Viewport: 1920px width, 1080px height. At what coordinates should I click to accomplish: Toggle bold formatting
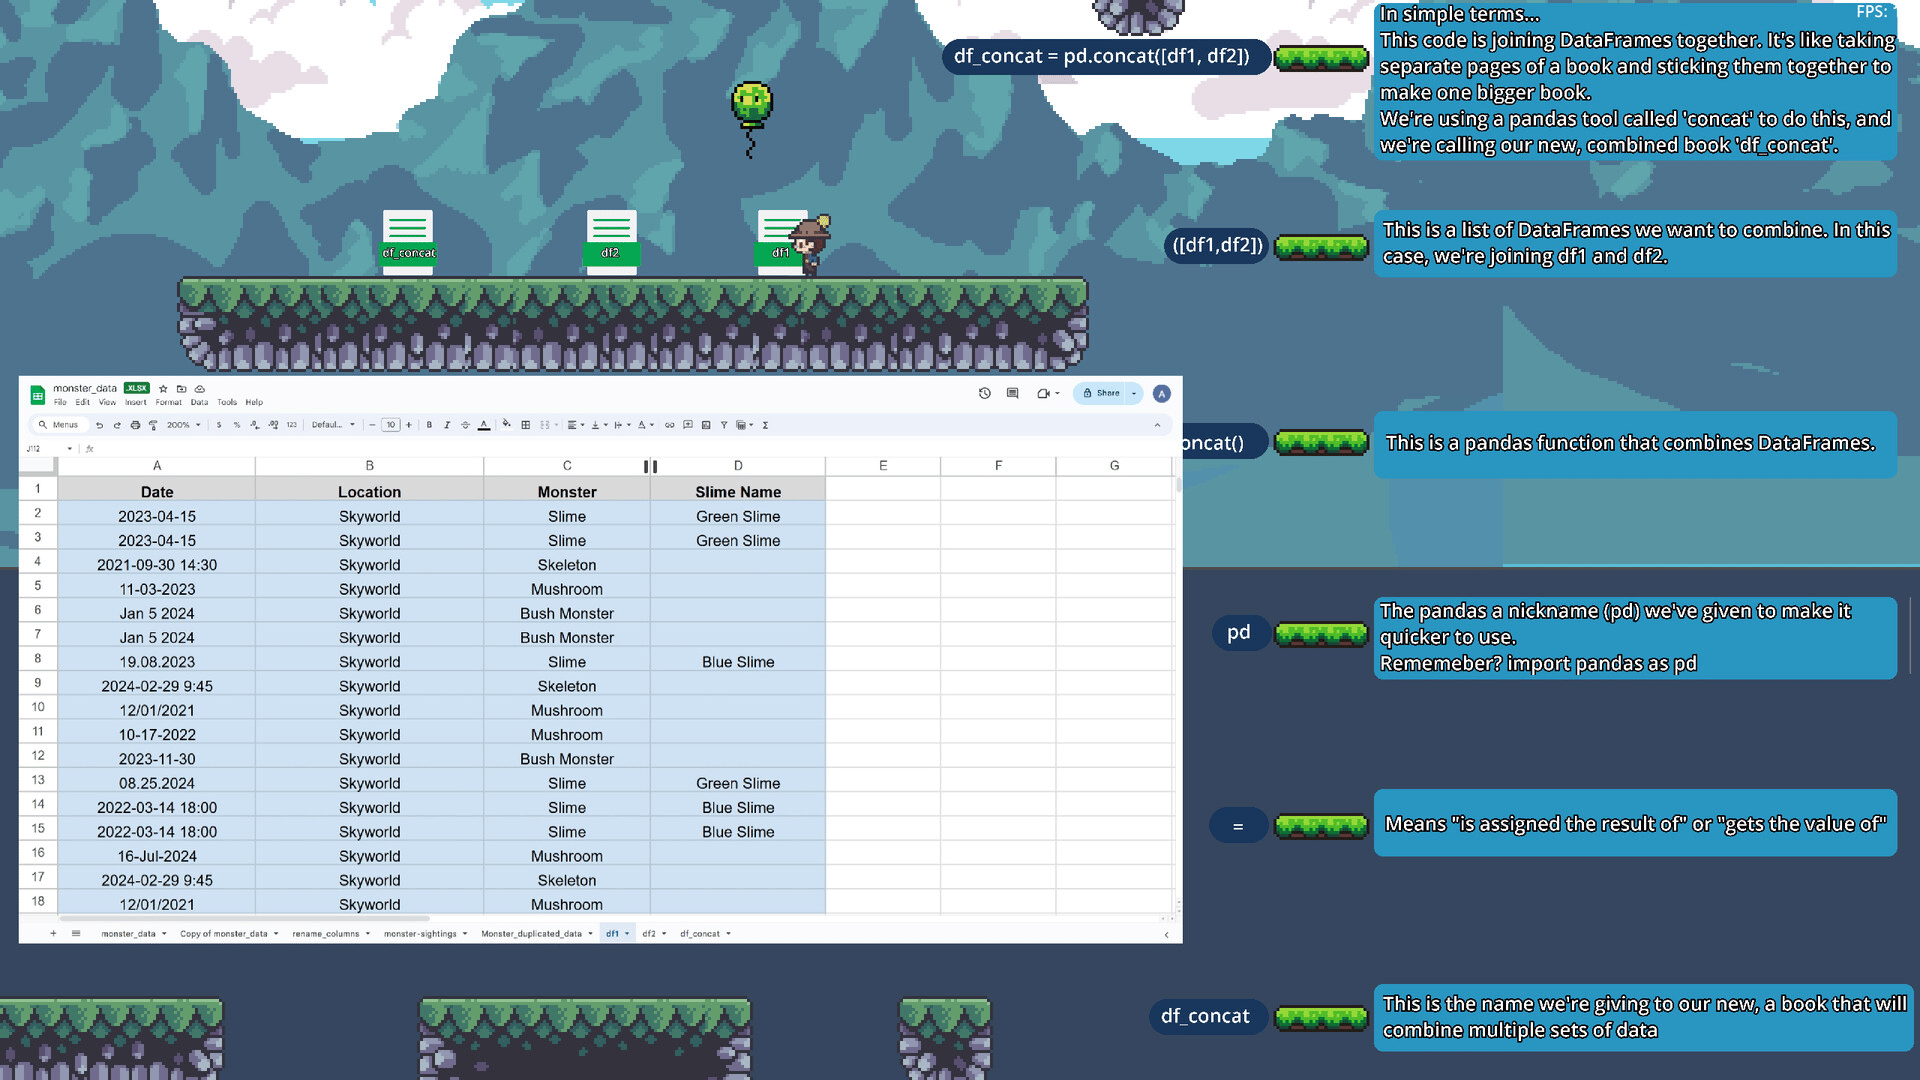click(x=429, y=425)
